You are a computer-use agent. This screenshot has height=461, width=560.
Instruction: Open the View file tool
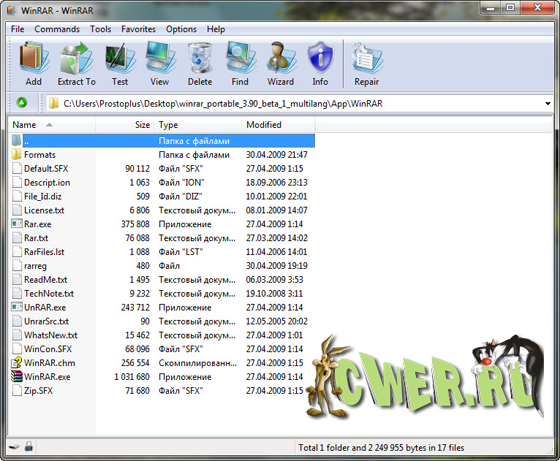click(160, 64)
